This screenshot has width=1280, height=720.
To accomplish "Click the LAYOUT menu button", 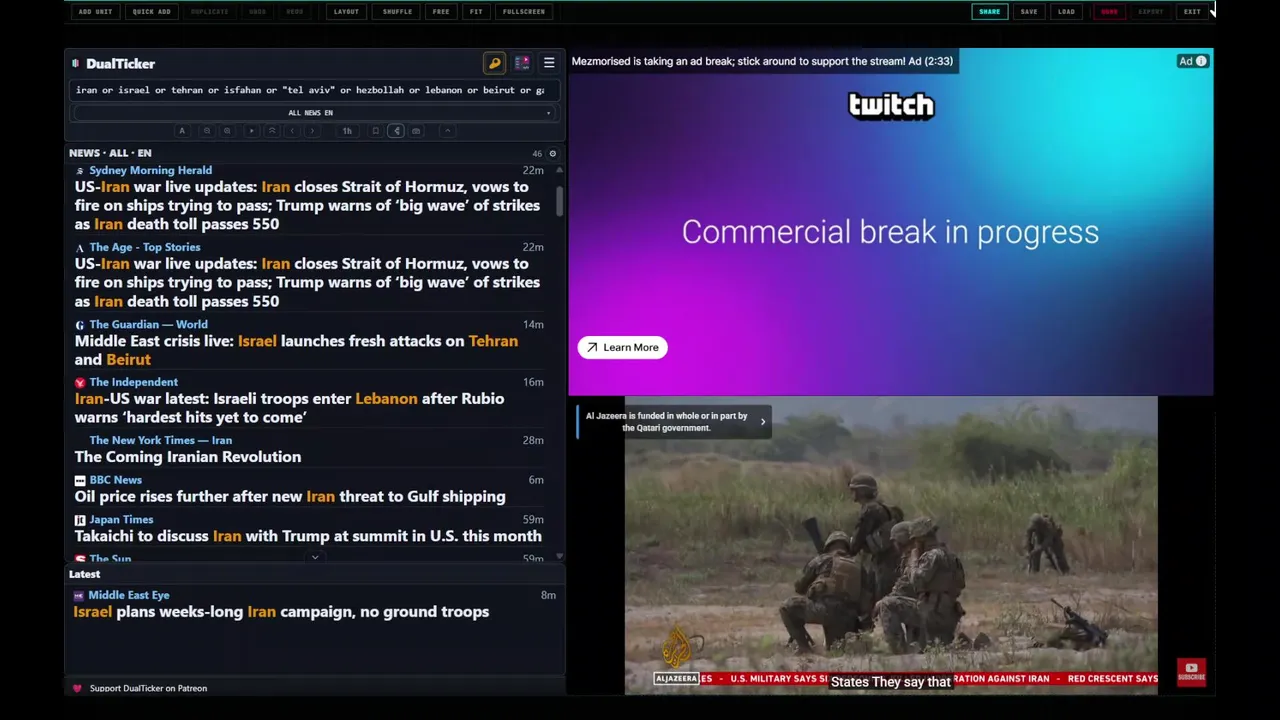I will pyautogui.click(x=346, y=12).
